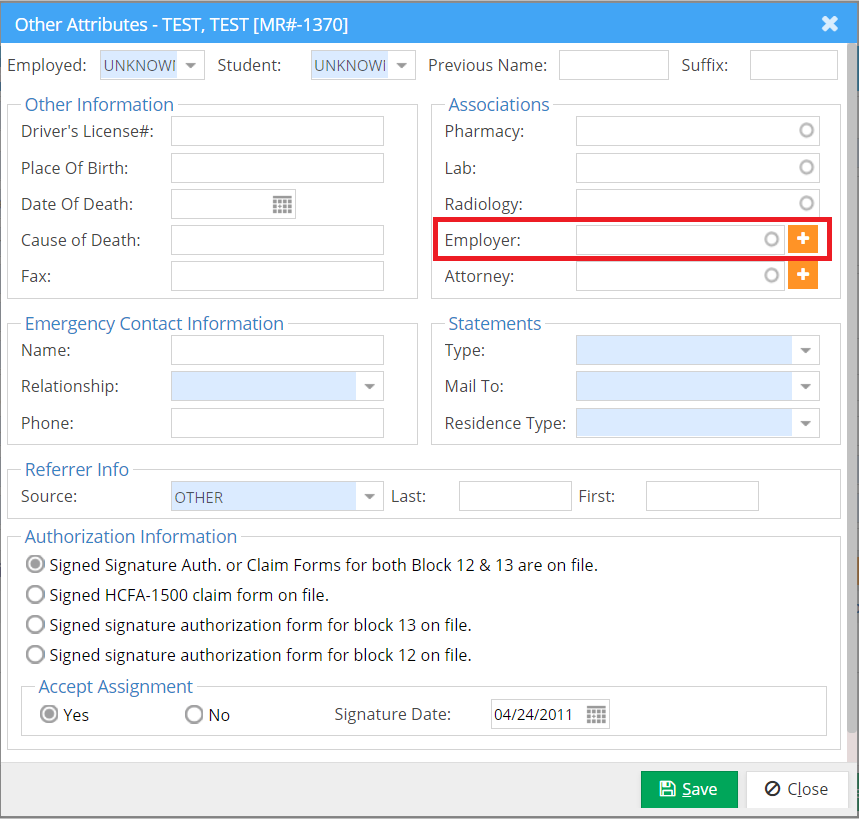
Task: Click the Save button
Action: (689, 789)
